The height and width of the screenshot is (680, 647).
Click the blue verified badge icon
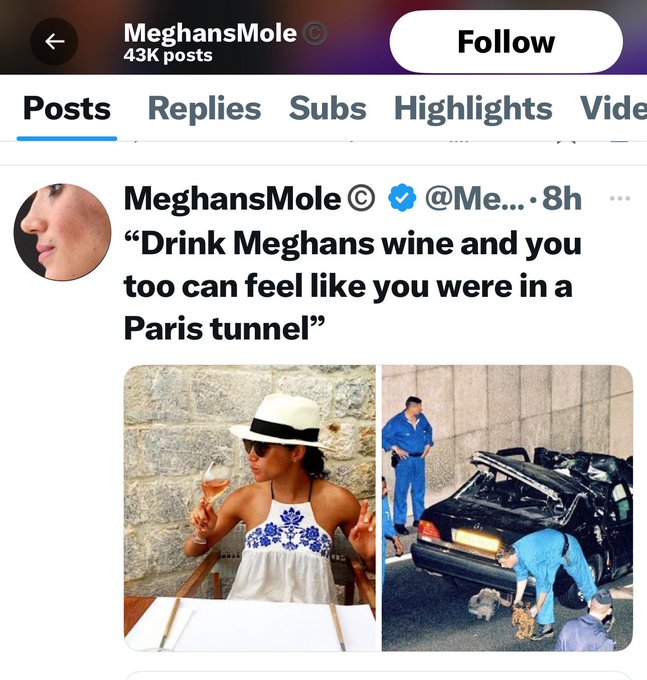pyautogui.click(x=403, y=199)
